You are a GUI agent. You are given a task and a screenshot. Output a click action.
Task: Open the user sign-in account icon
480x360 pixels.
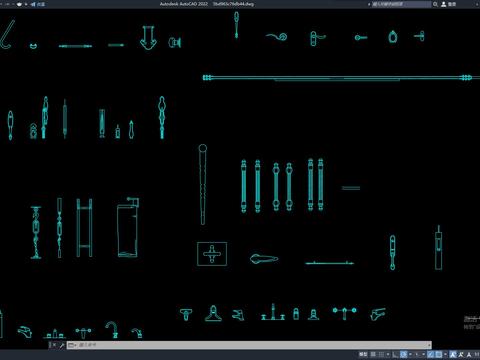(444, 4)
